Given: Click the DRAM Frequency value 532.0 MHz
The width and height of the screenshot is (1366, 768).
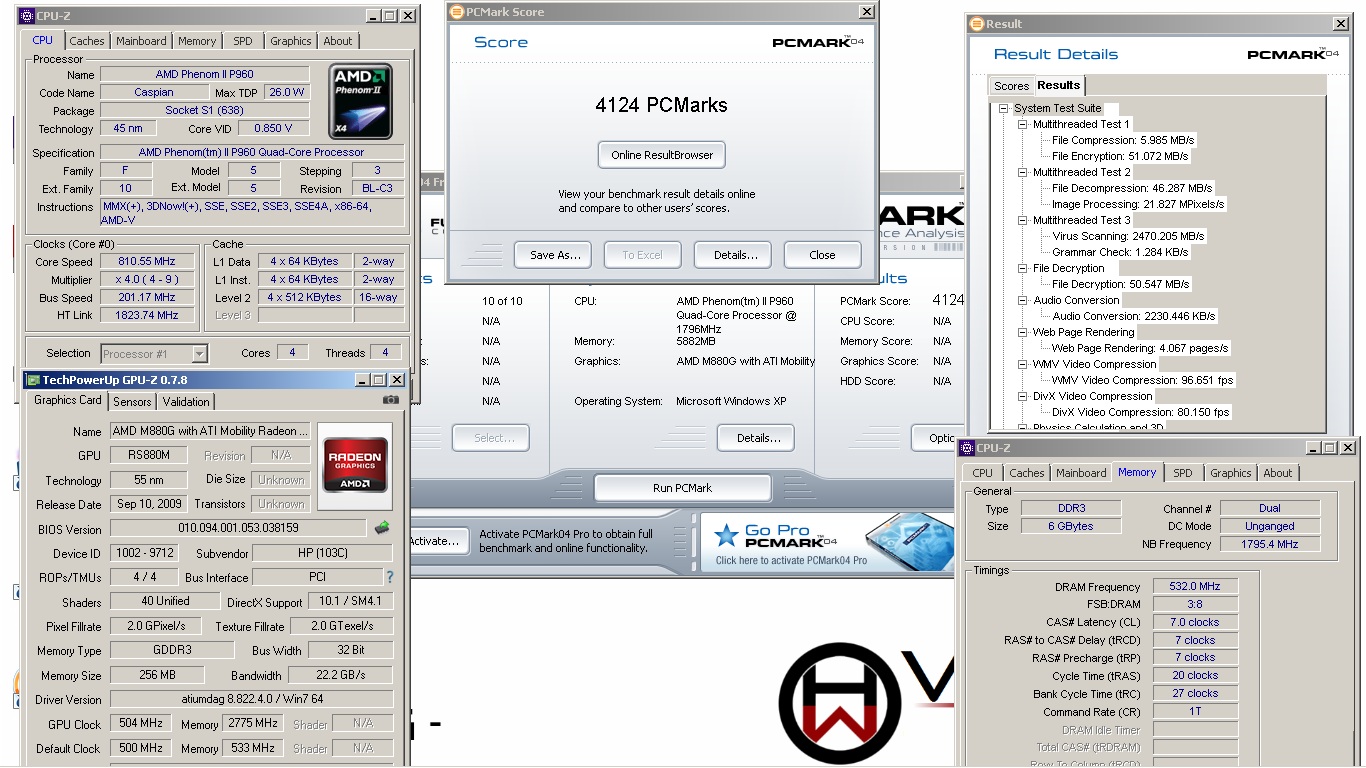Looking at the screenshot, I should [1195, 587].
